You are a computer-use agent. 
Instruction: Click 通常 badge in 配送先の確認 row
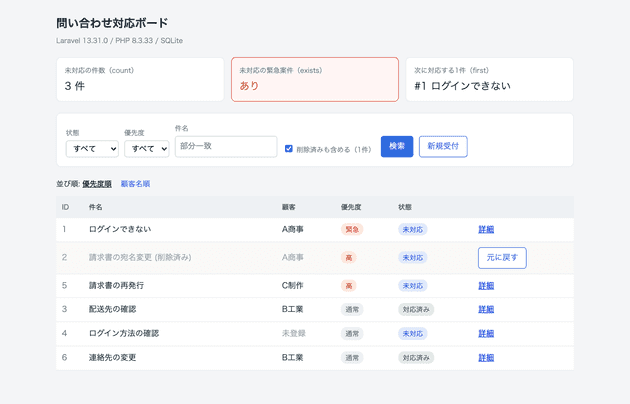pos(352,309)
